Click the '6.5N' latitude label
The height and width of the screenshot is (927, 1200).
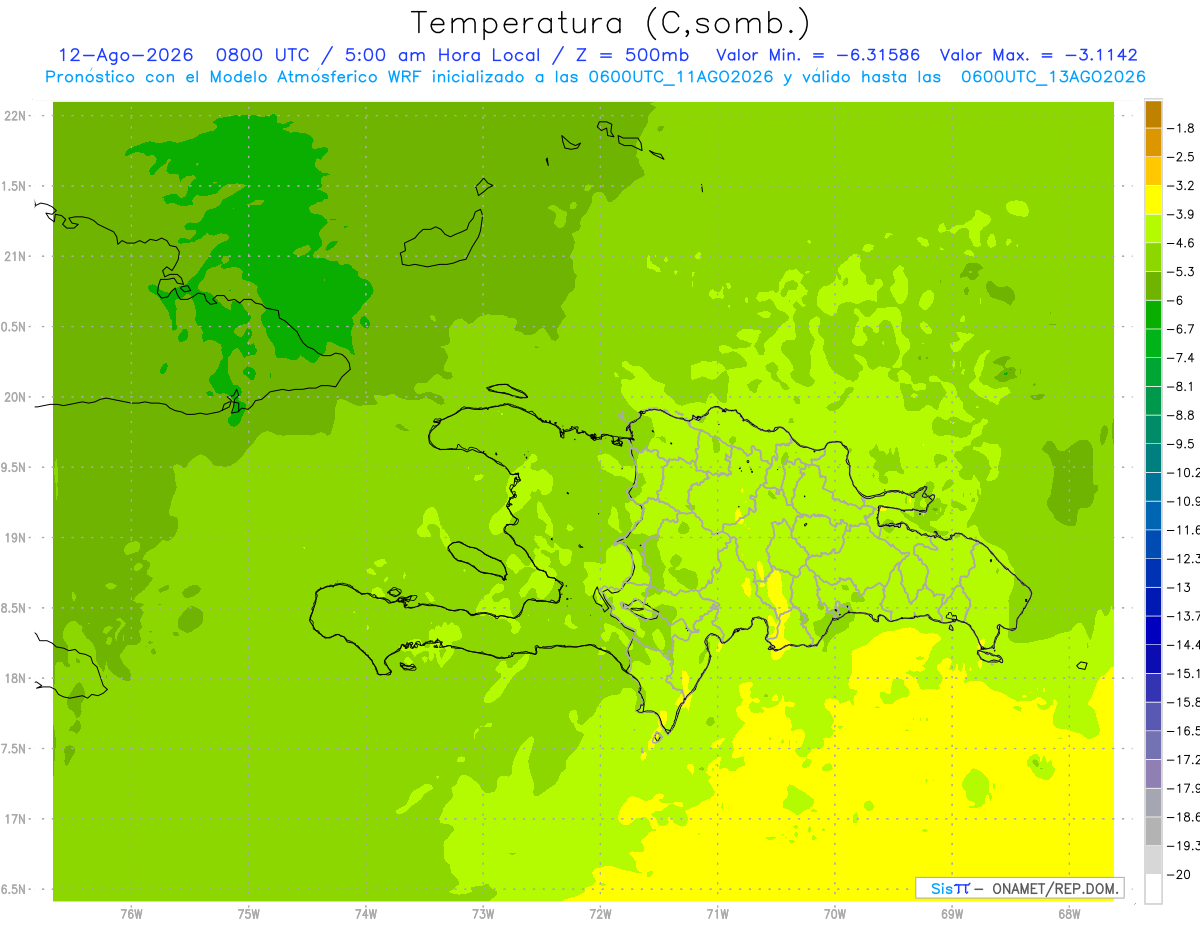[x=15, y=889]
